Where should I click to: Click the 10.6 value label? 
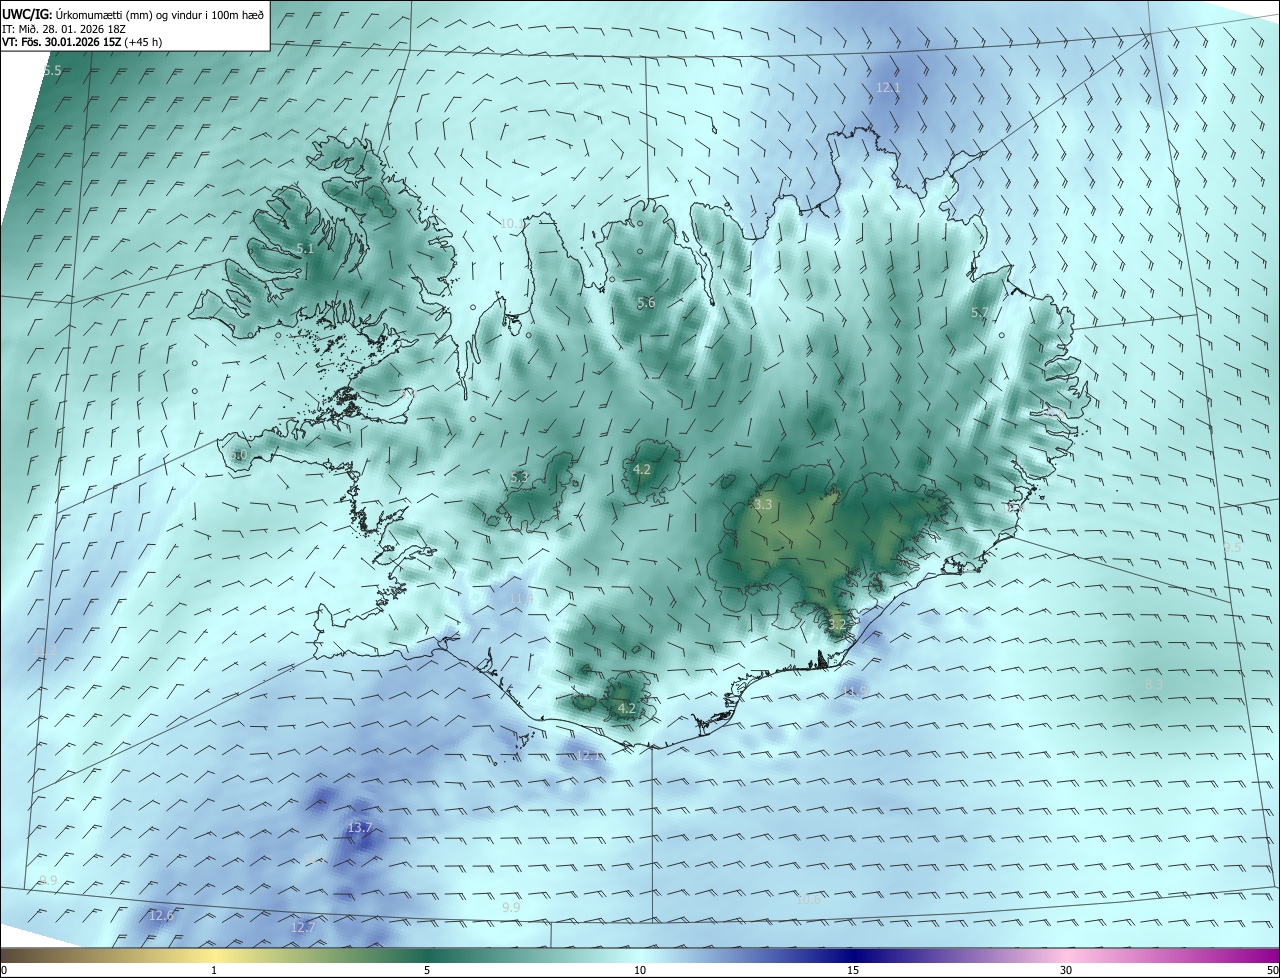808,901
